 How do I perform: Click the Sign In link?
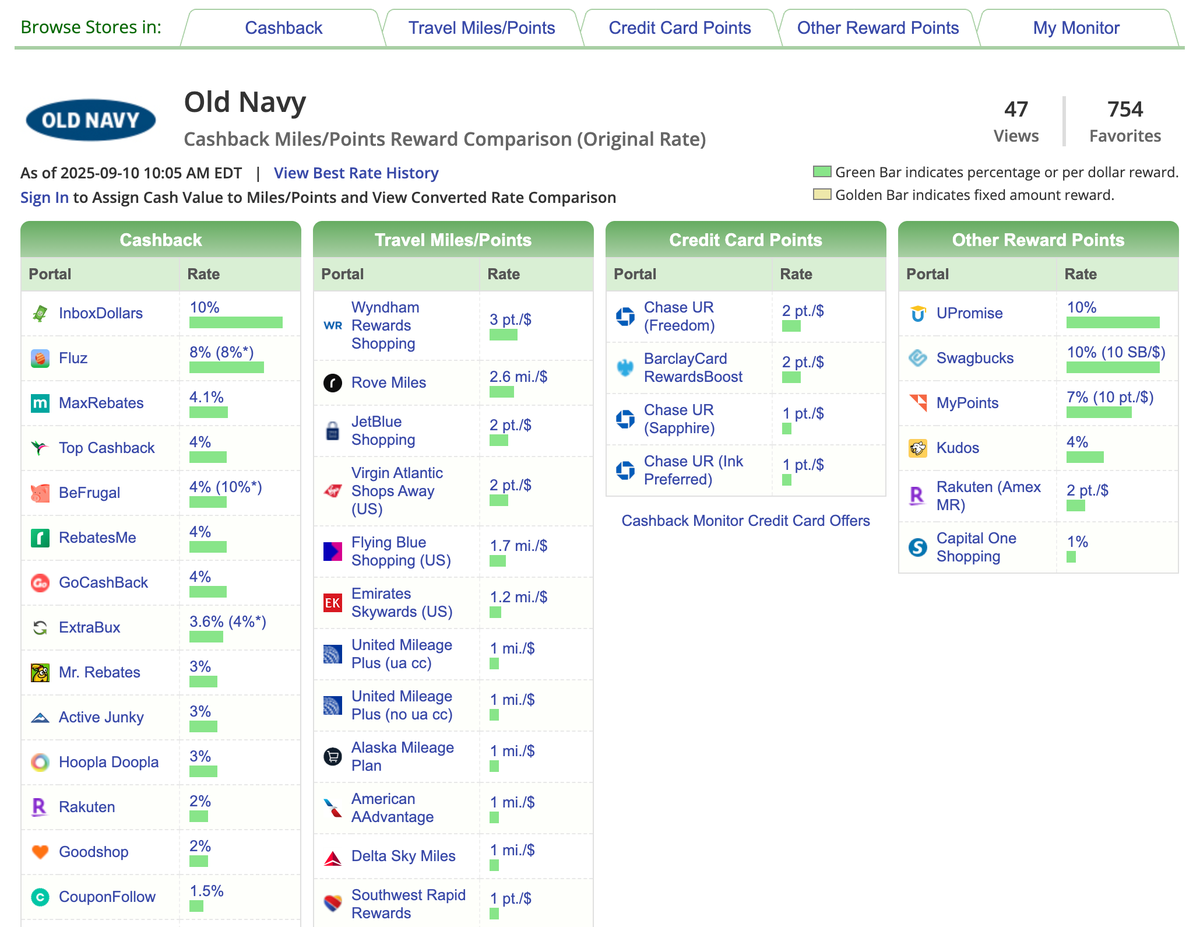[44, 197]
